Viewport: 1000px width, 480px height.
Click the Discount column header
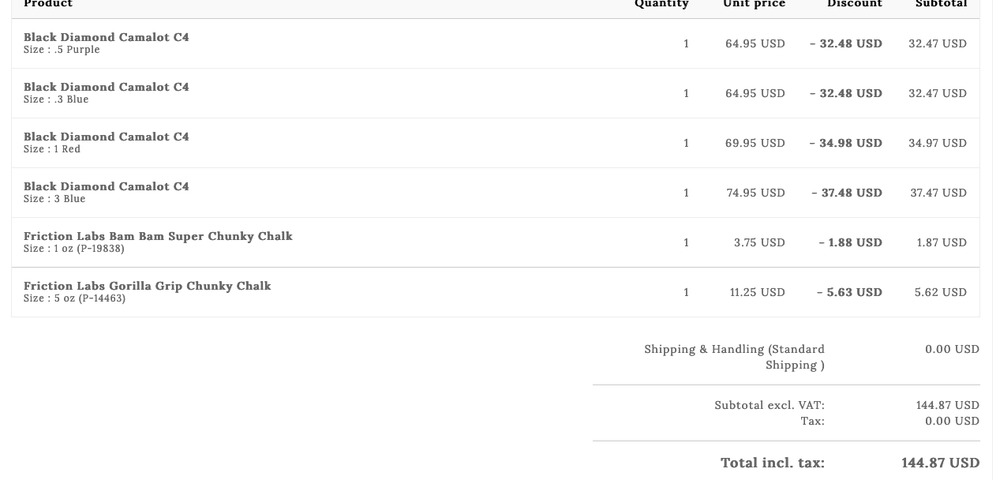(x=854, y=4)
